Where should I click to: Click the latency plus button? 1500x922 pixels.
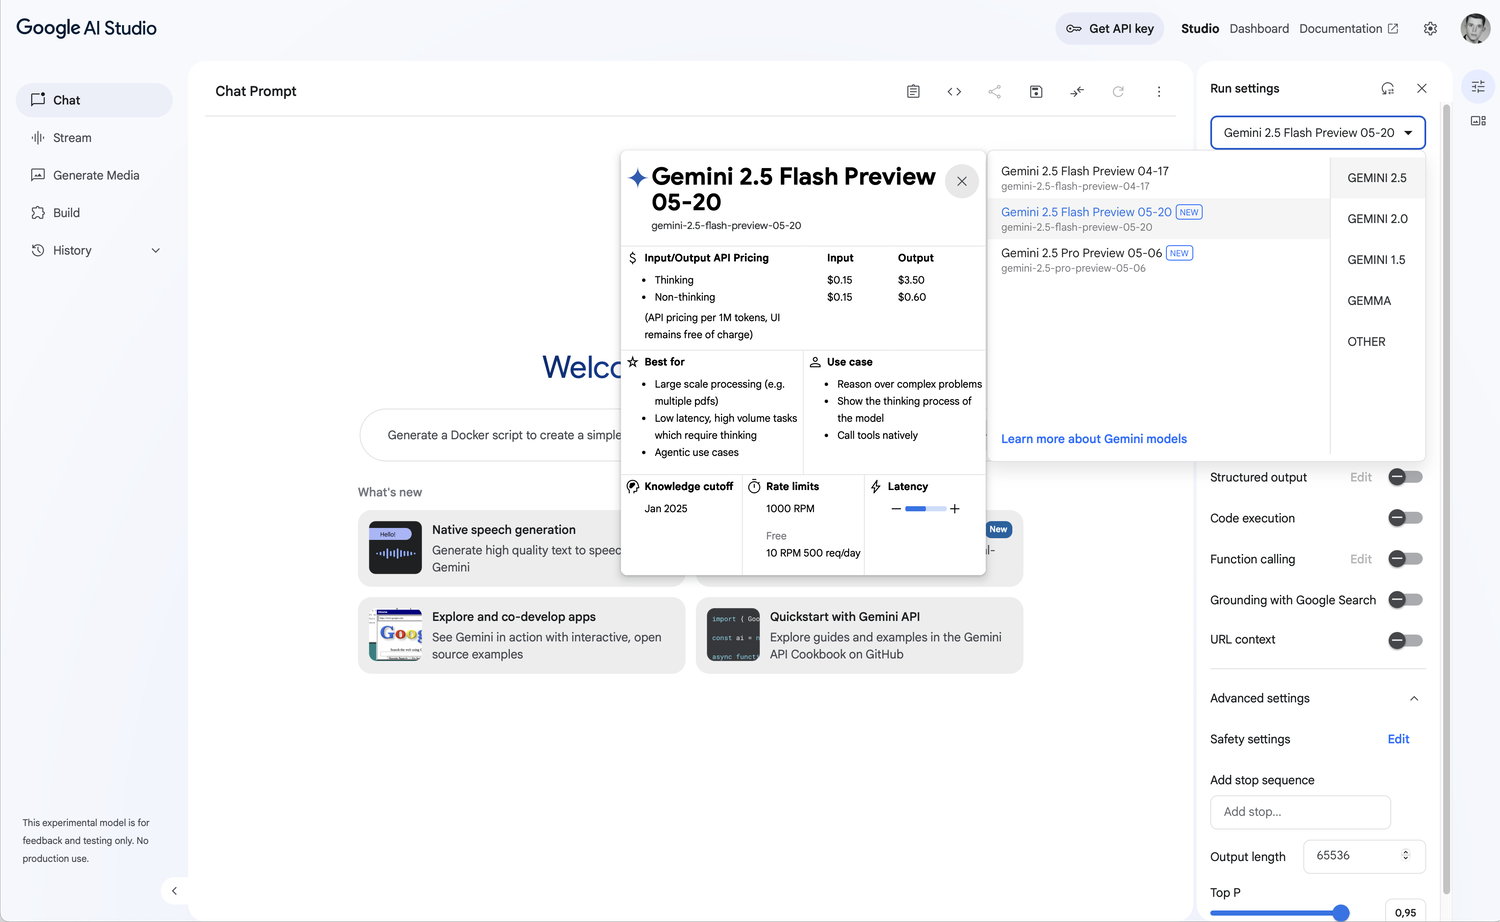955,509
